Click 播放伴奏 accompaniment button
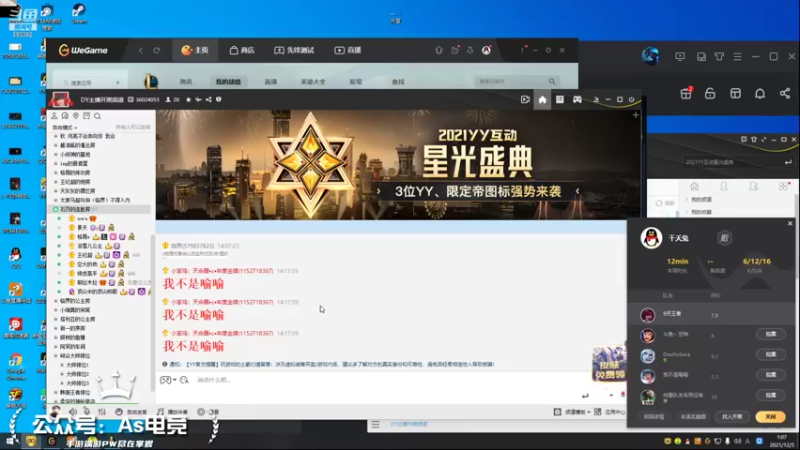800x450 pixels. click(x=172, y=412)
